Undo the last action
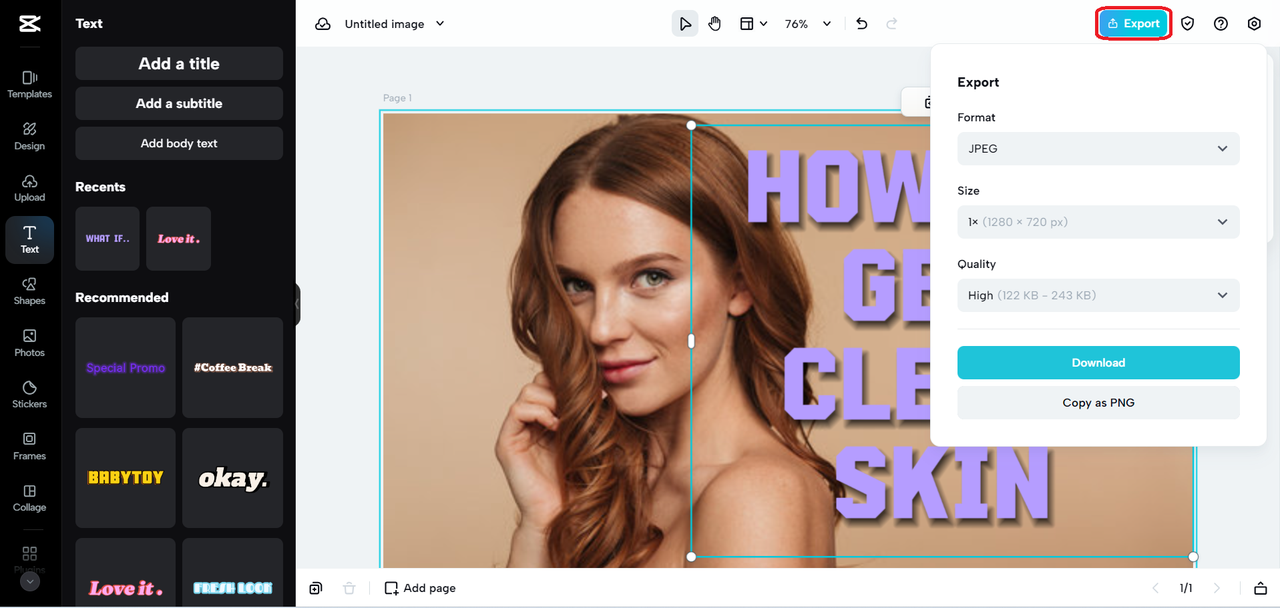 862,24
